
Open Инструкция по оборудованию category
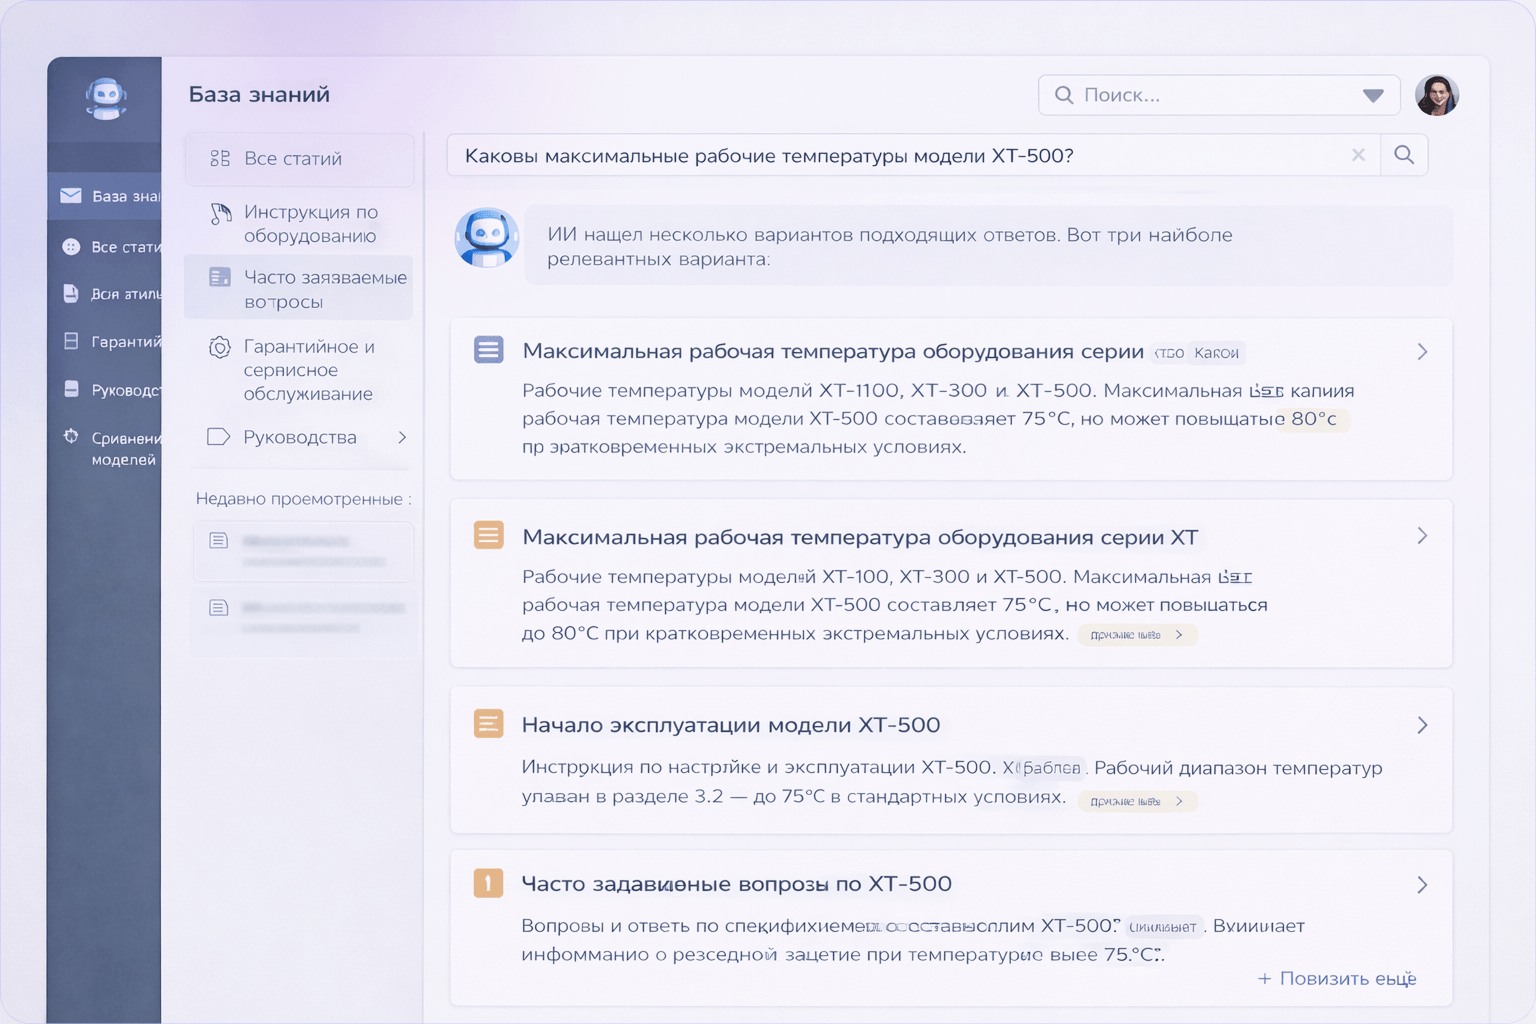coord(310,224)
